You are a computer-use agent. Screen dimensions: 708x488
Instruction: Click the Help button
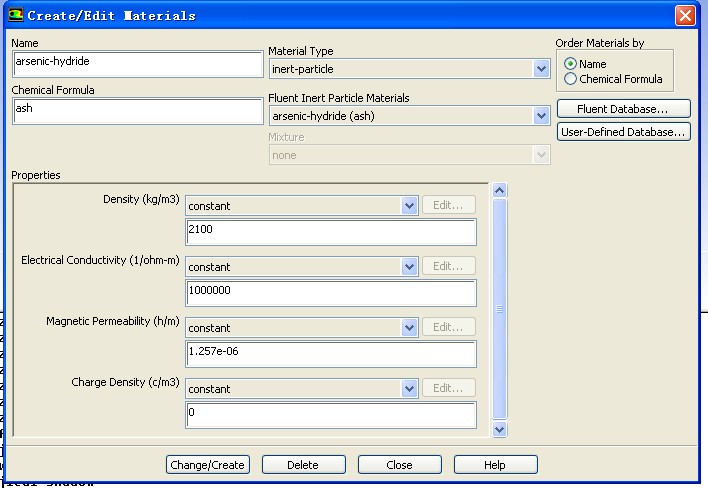(x=495, y=465)
